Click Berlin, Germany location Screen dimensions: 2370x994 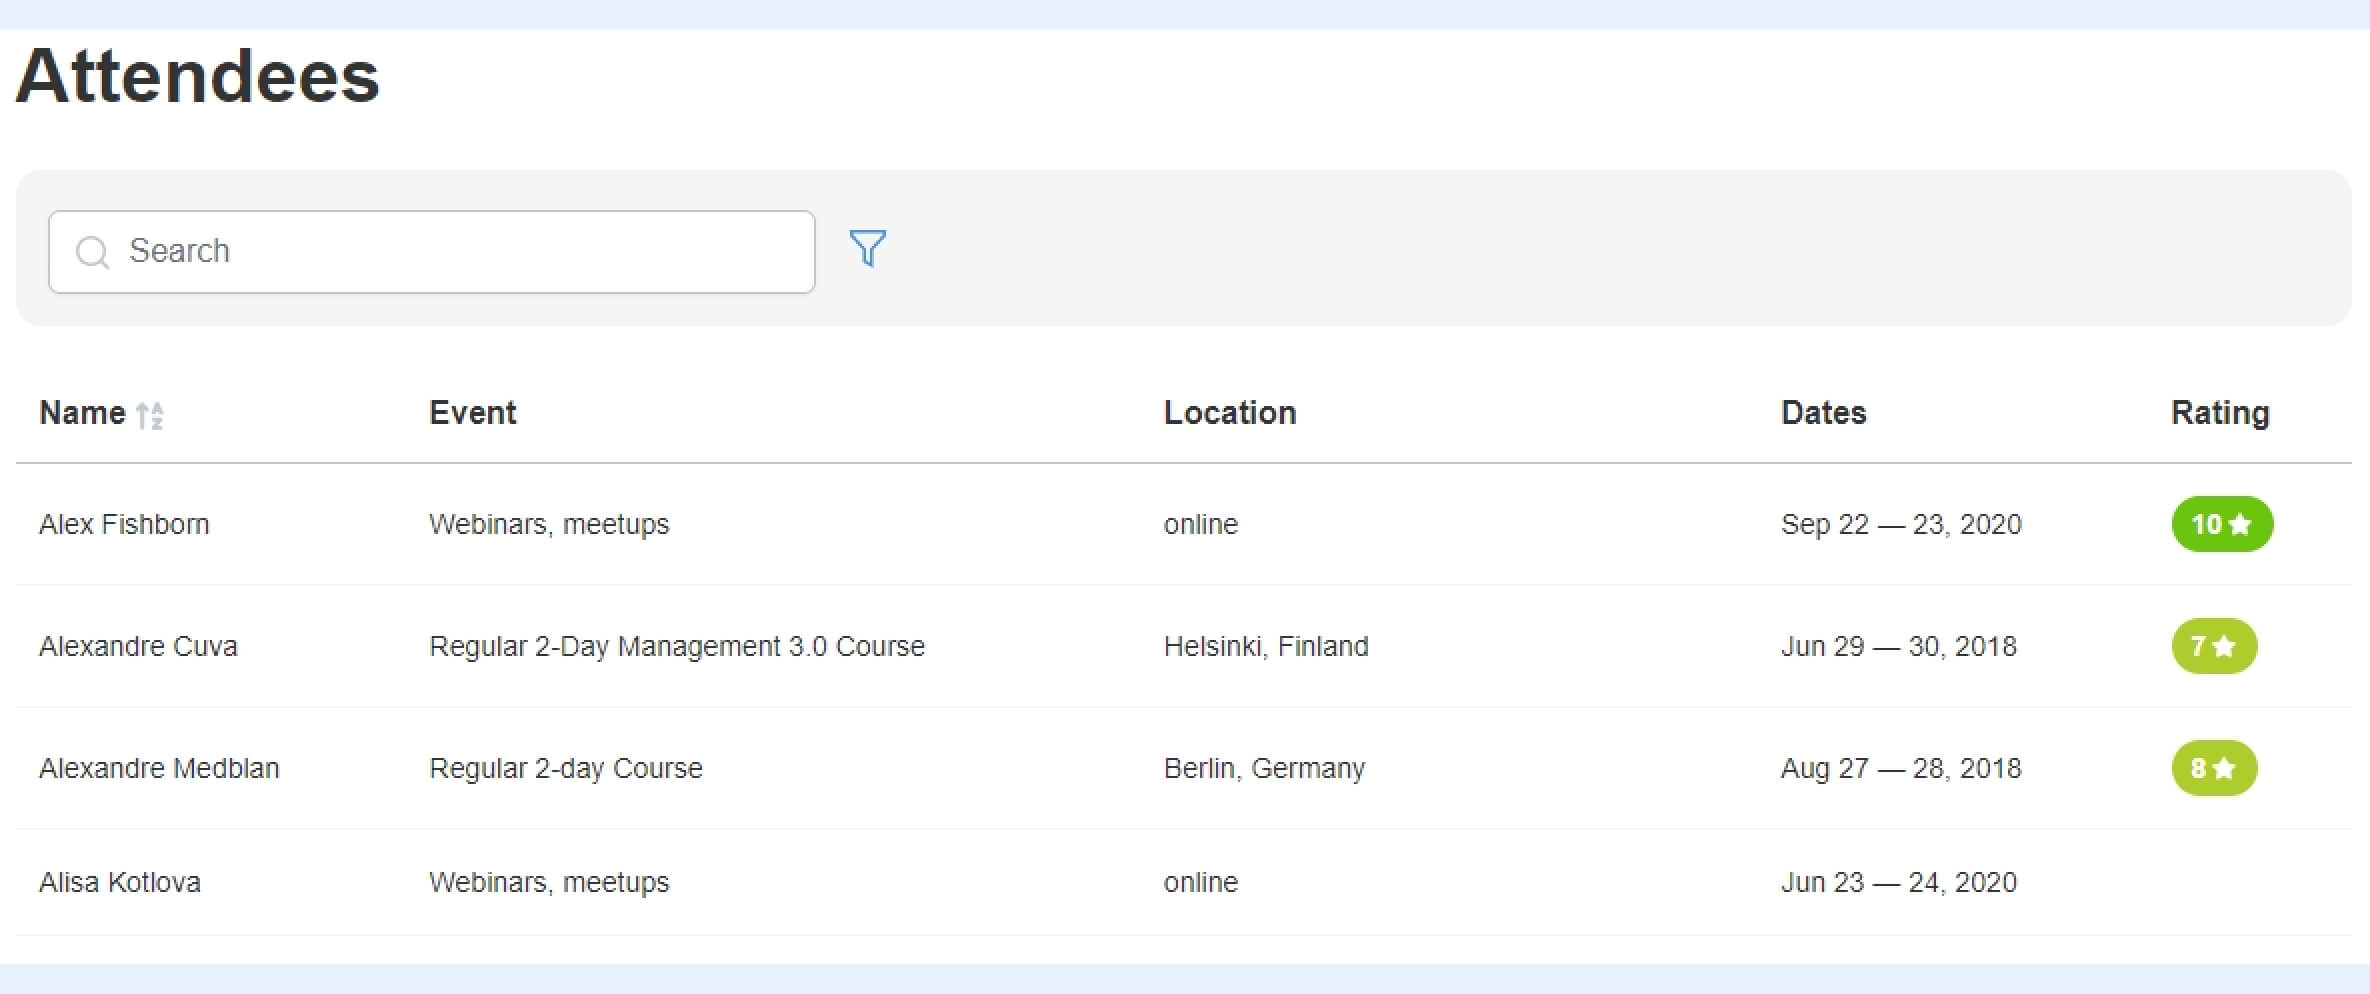[1264, 768]
